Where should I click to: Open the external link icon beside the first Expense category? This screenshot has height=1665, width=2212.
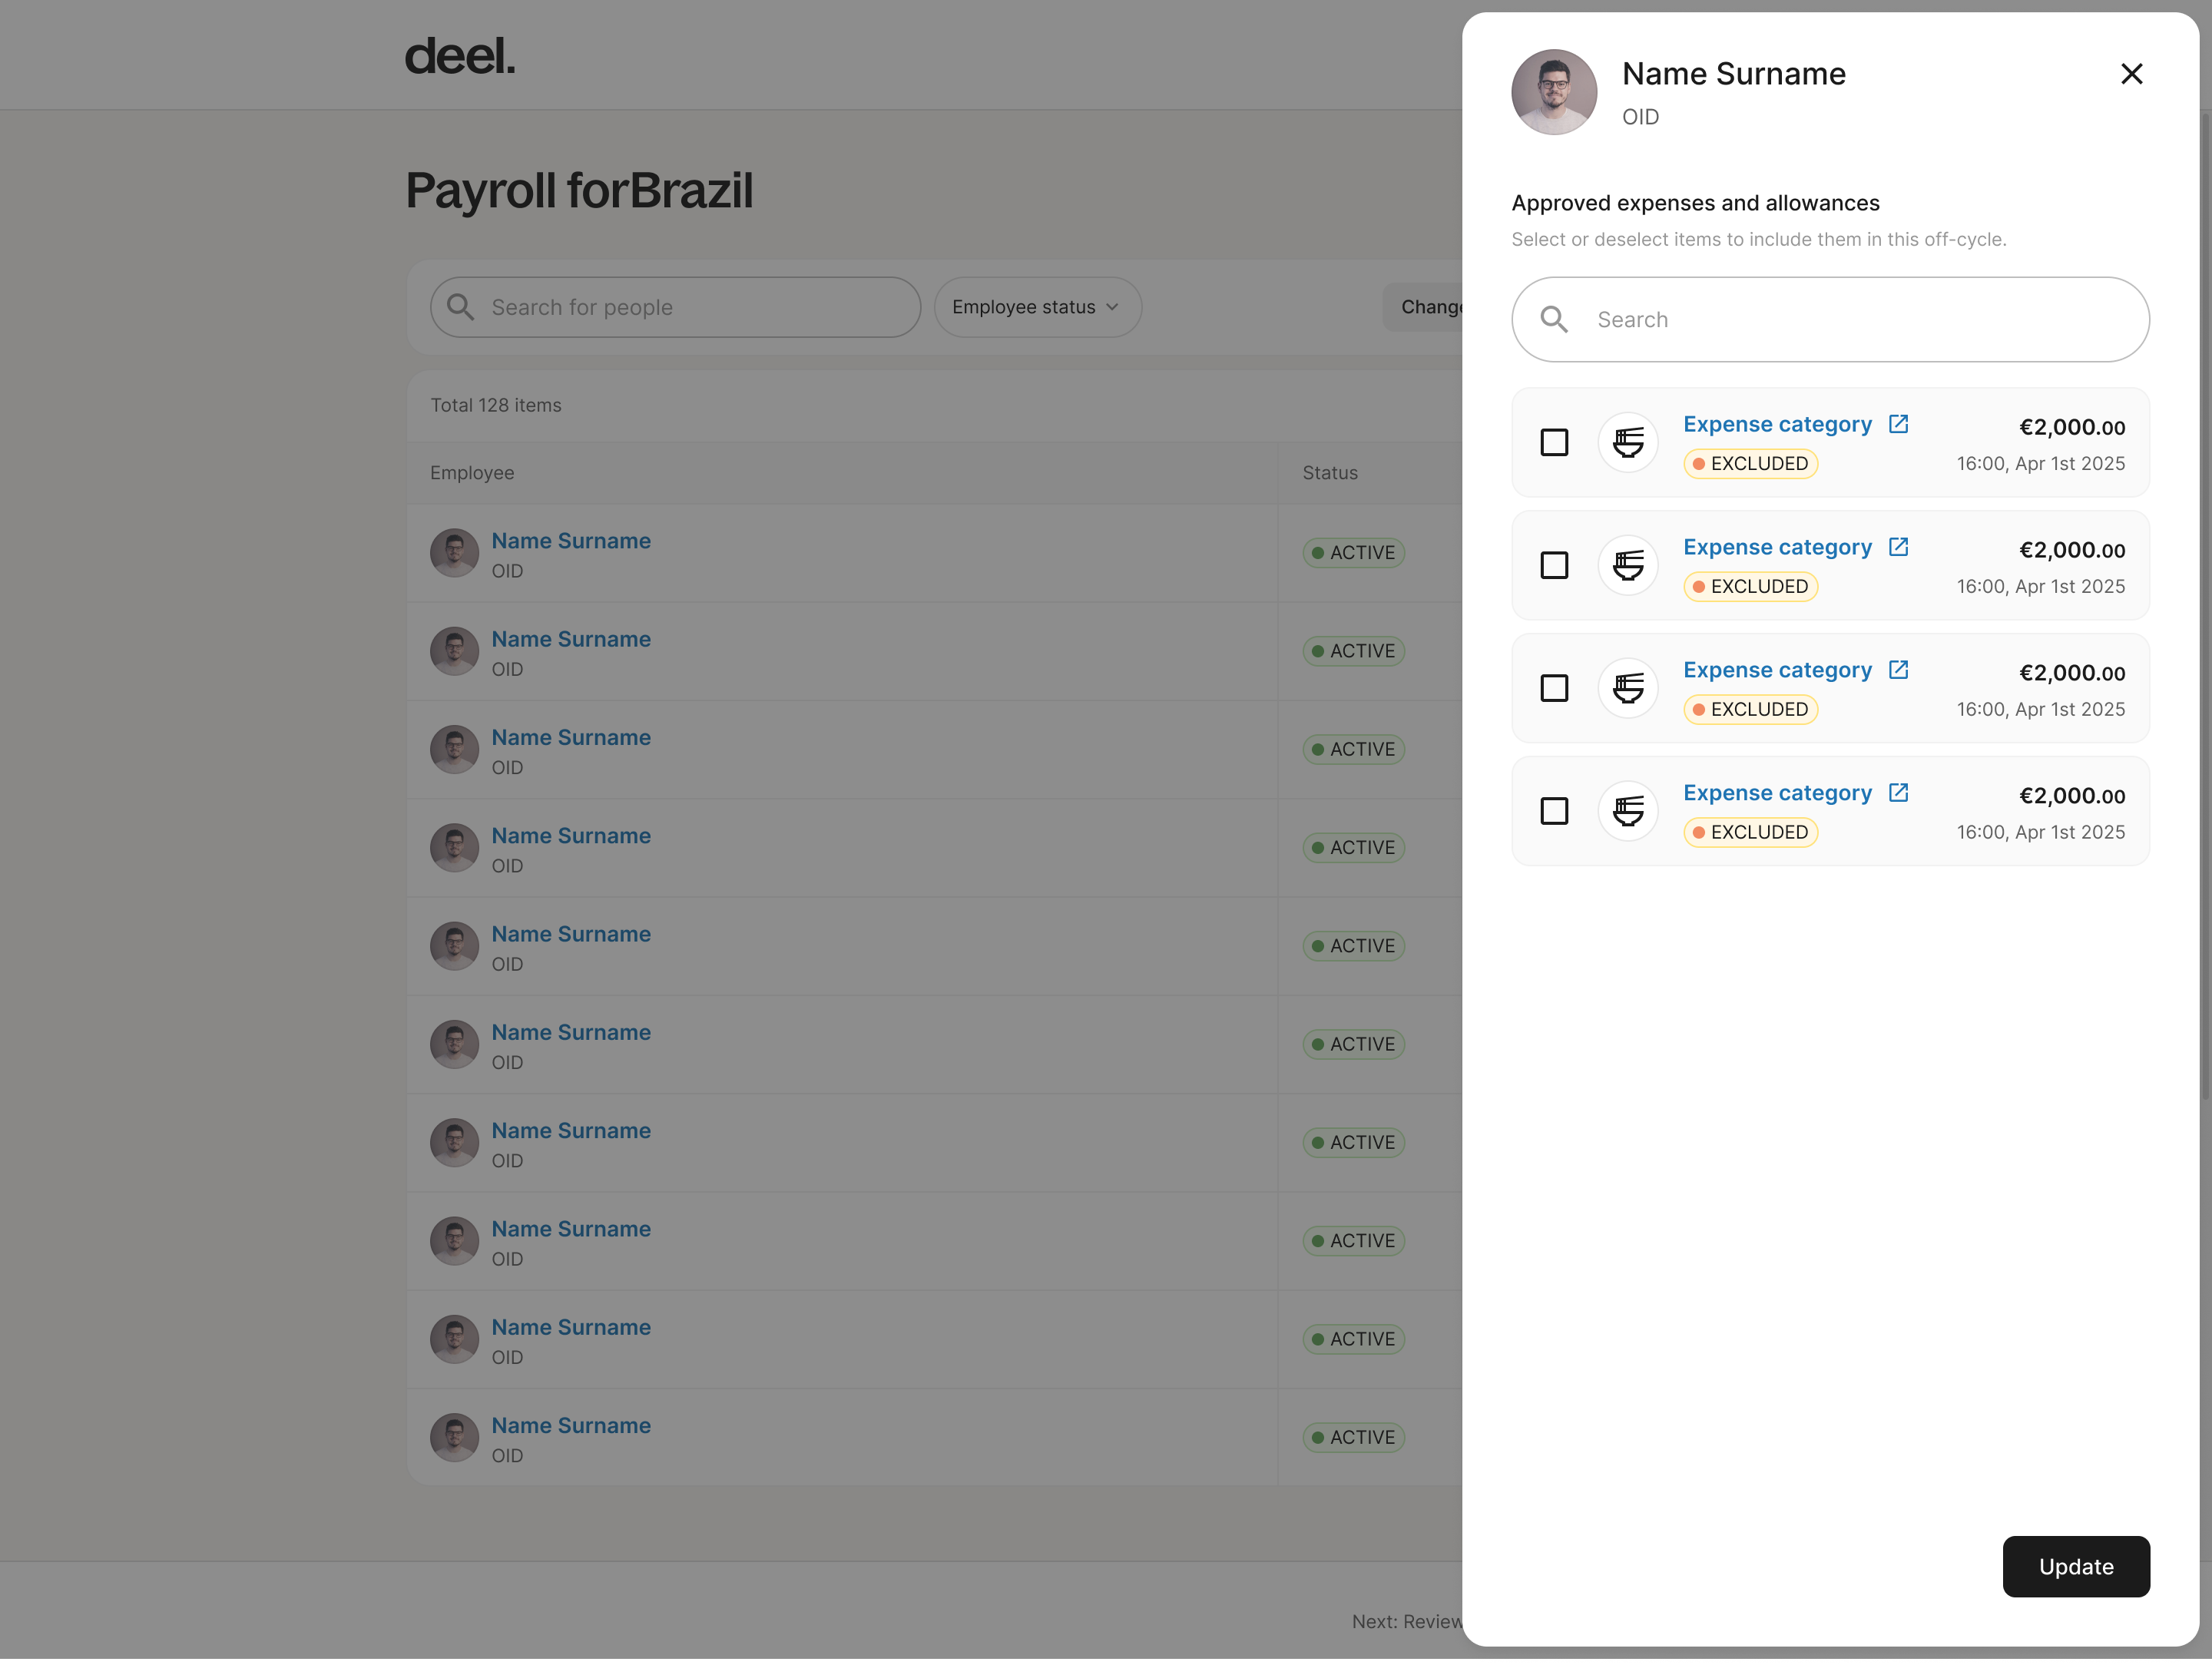click(x=1898, y=423)
